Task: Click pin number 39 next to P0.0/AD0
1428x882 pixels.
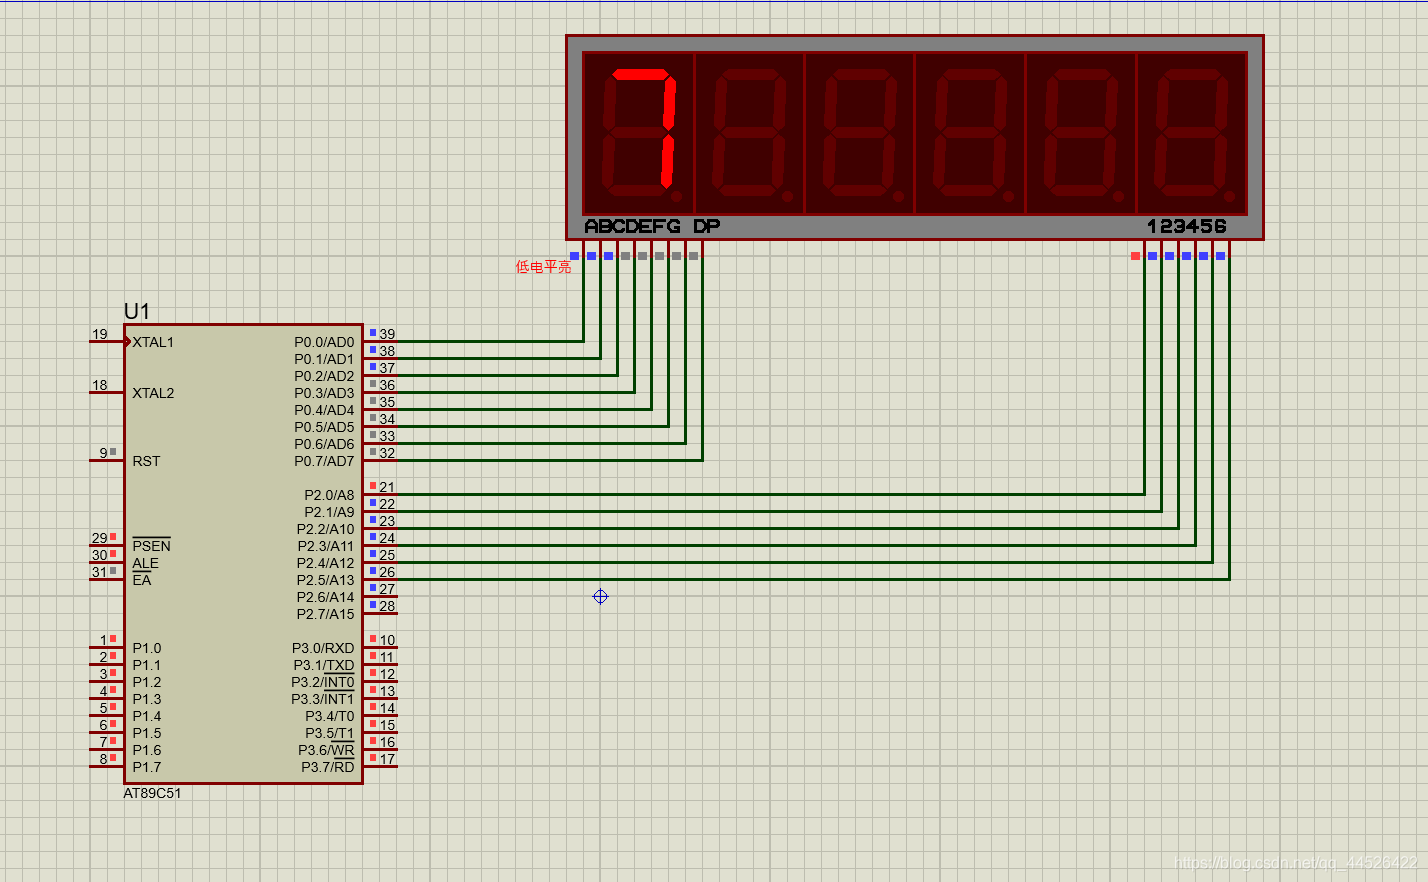Action: [x=387, y=334]
